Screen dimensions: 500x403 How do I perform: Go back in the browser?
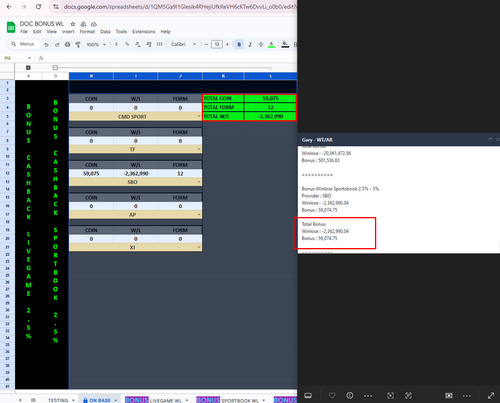(x=9, y=7)
